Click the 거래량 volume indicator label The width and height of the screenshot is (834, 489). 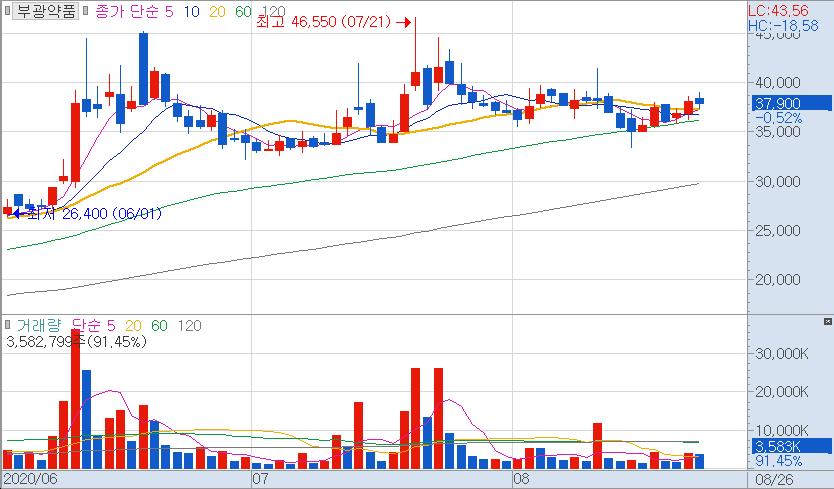[39, 325]
